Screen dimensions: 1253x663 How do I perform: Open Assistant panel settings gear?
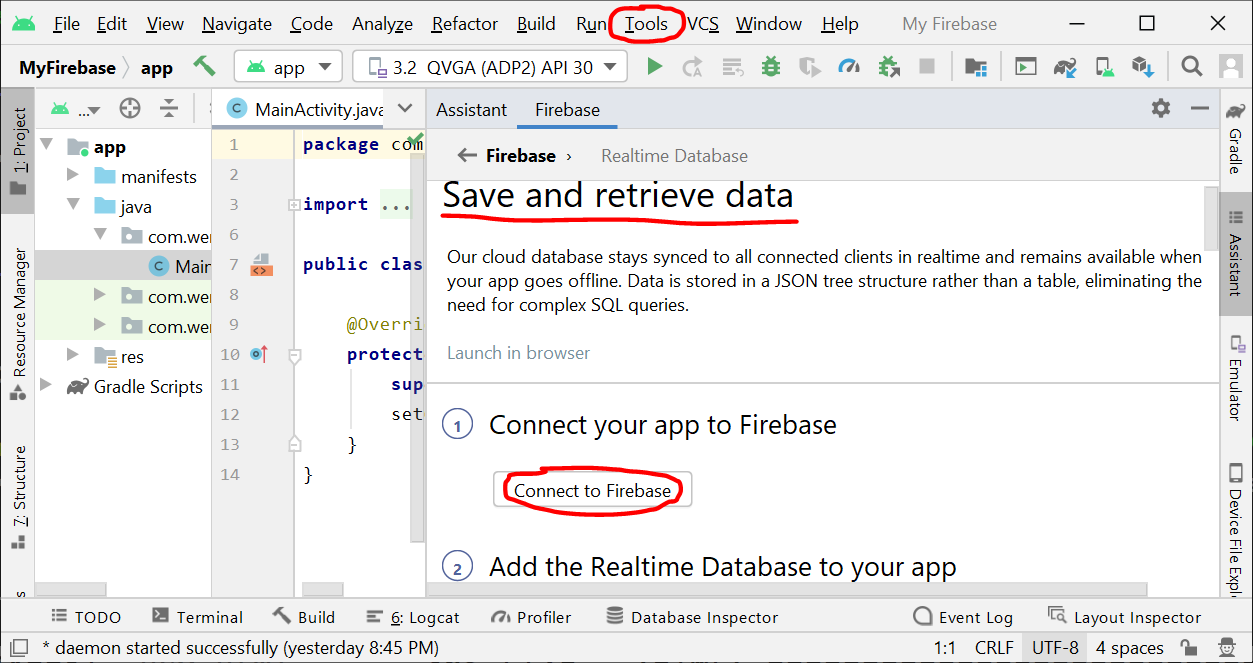click(1160, 109)
